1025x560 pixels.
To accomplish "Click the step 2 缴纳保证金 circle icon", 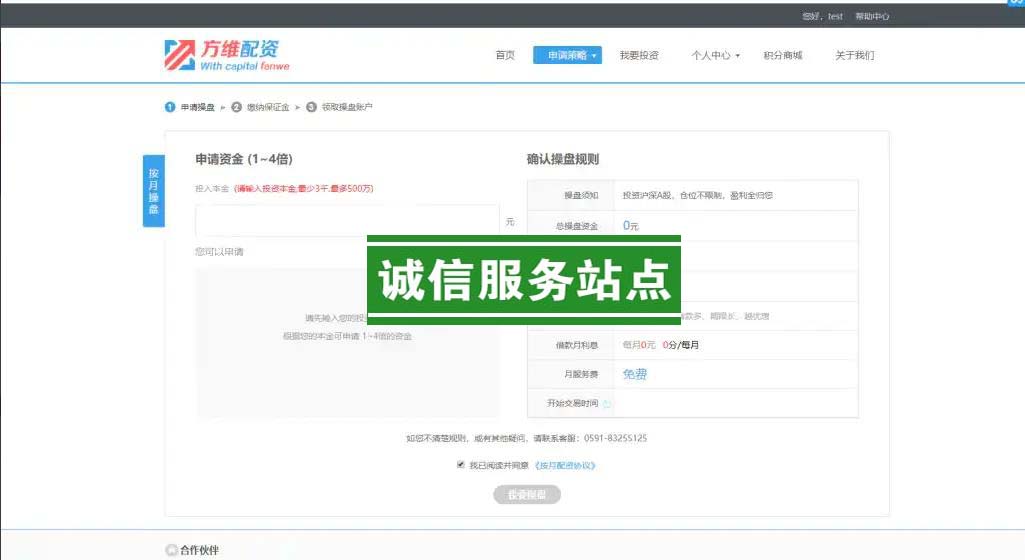I will (x=237, y=107).
